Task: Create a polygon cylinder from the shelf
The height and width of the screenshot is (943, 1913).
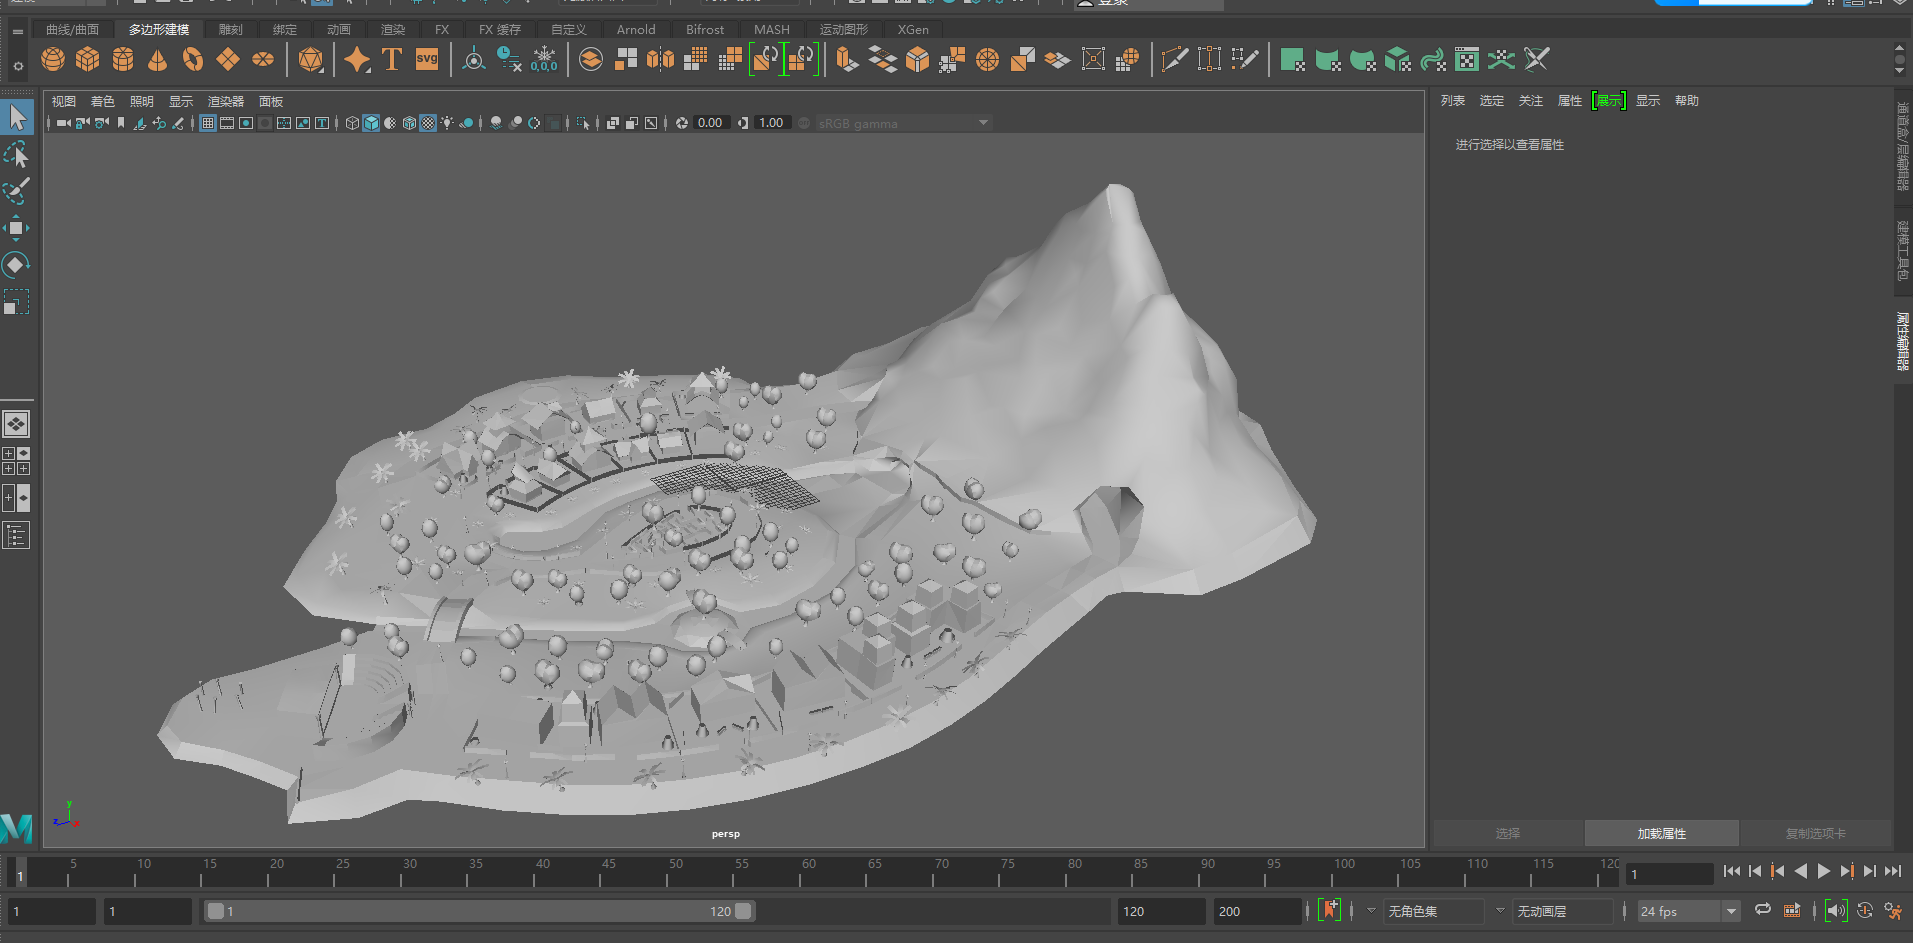Action: pyautogui.click(x=123, y=60)
